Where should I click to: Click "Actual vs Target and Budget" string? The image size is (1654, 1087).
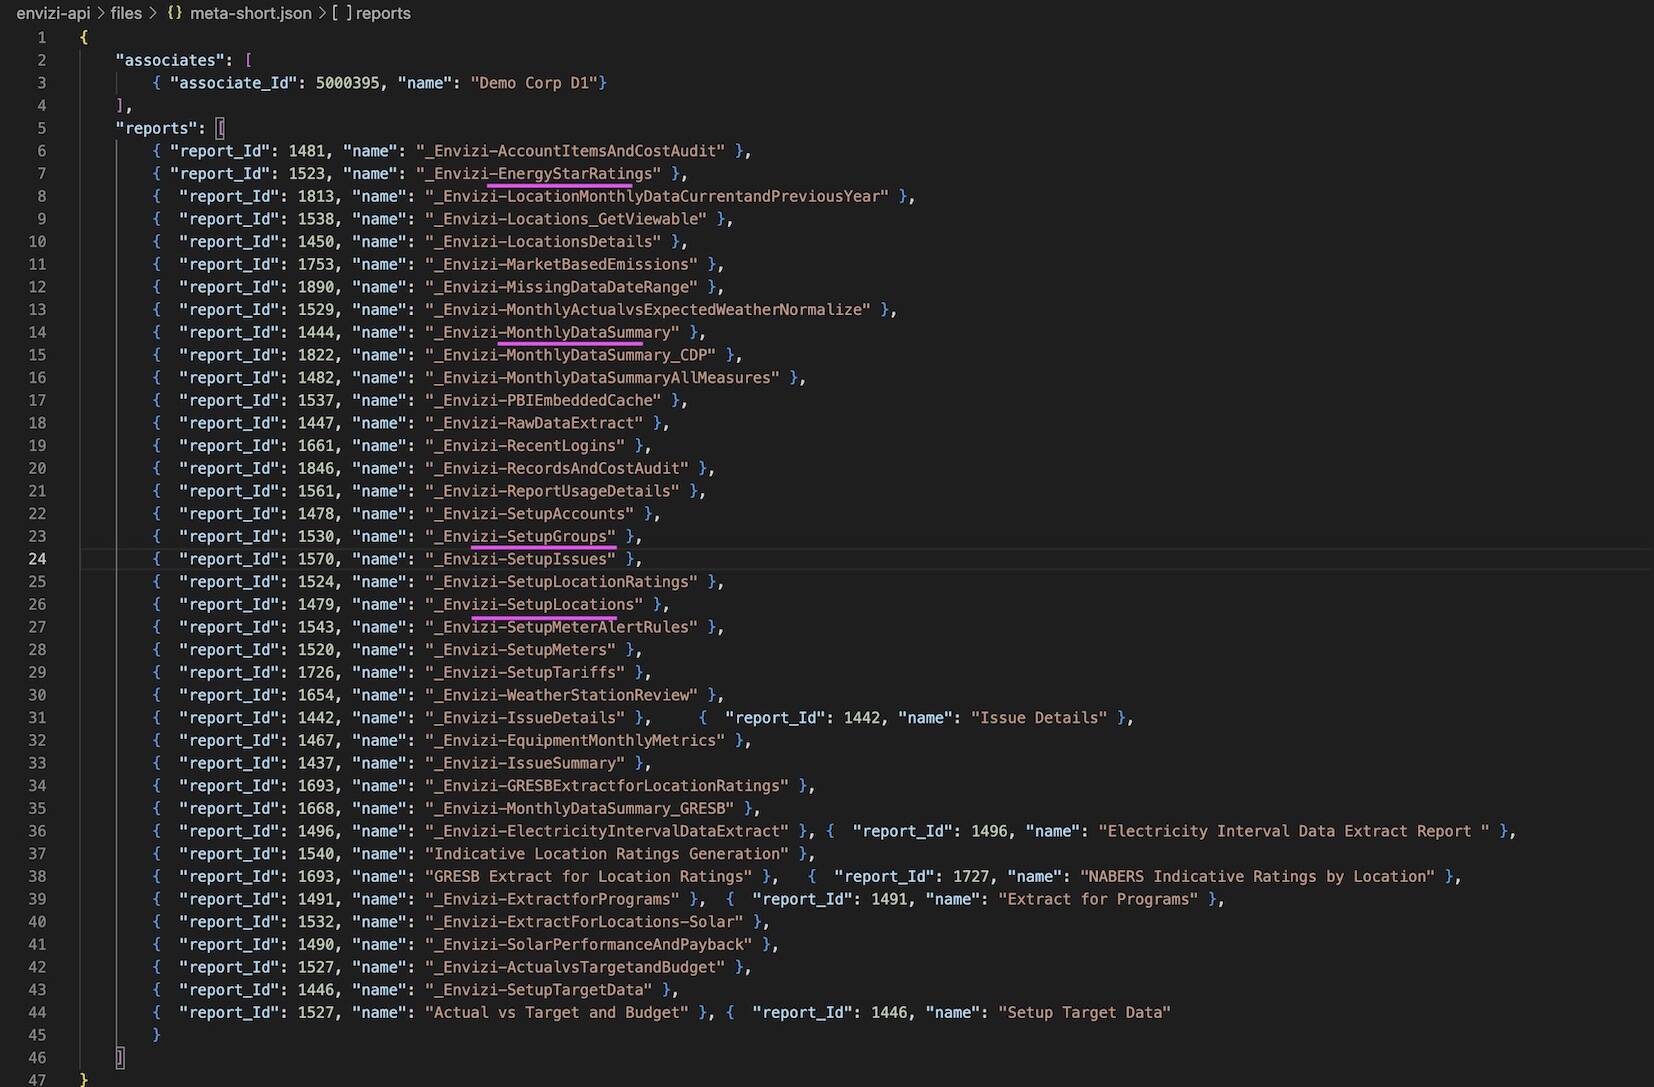pos(557,1013)
